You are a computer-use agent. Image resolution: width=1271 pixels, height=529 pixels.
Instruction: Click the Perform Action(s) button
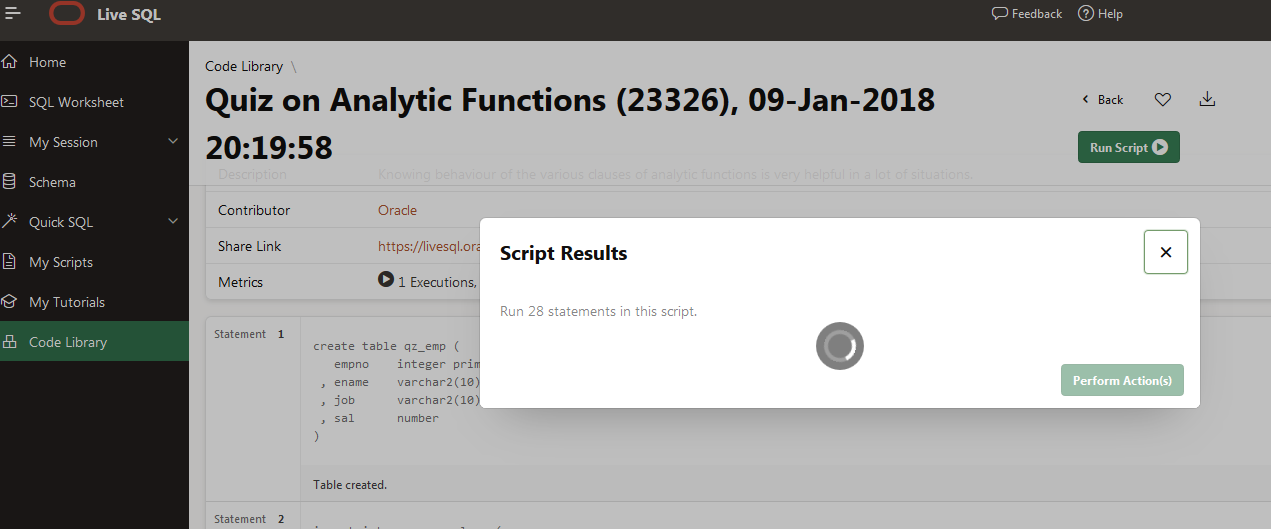(1122, 380)
